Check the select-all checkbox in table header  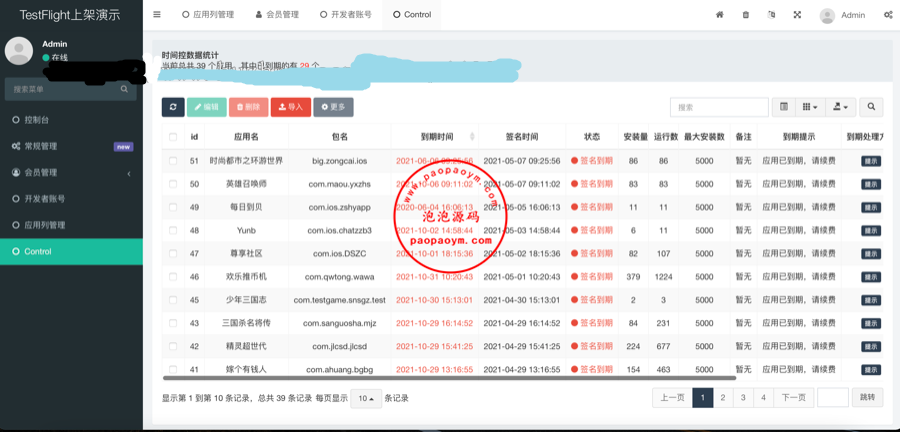[x=173, y=137]
